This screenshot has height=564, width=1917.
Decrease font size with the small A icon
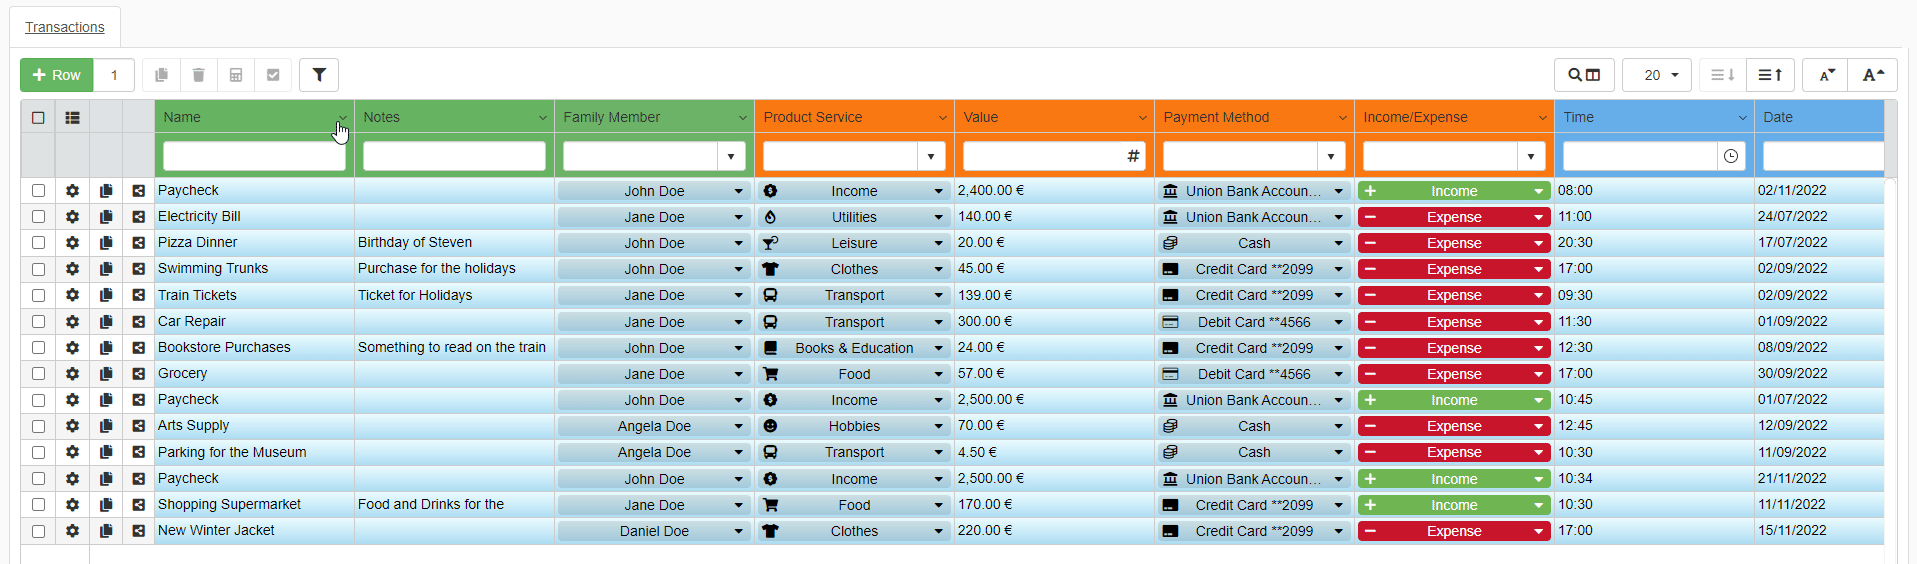click(1827, 75)
